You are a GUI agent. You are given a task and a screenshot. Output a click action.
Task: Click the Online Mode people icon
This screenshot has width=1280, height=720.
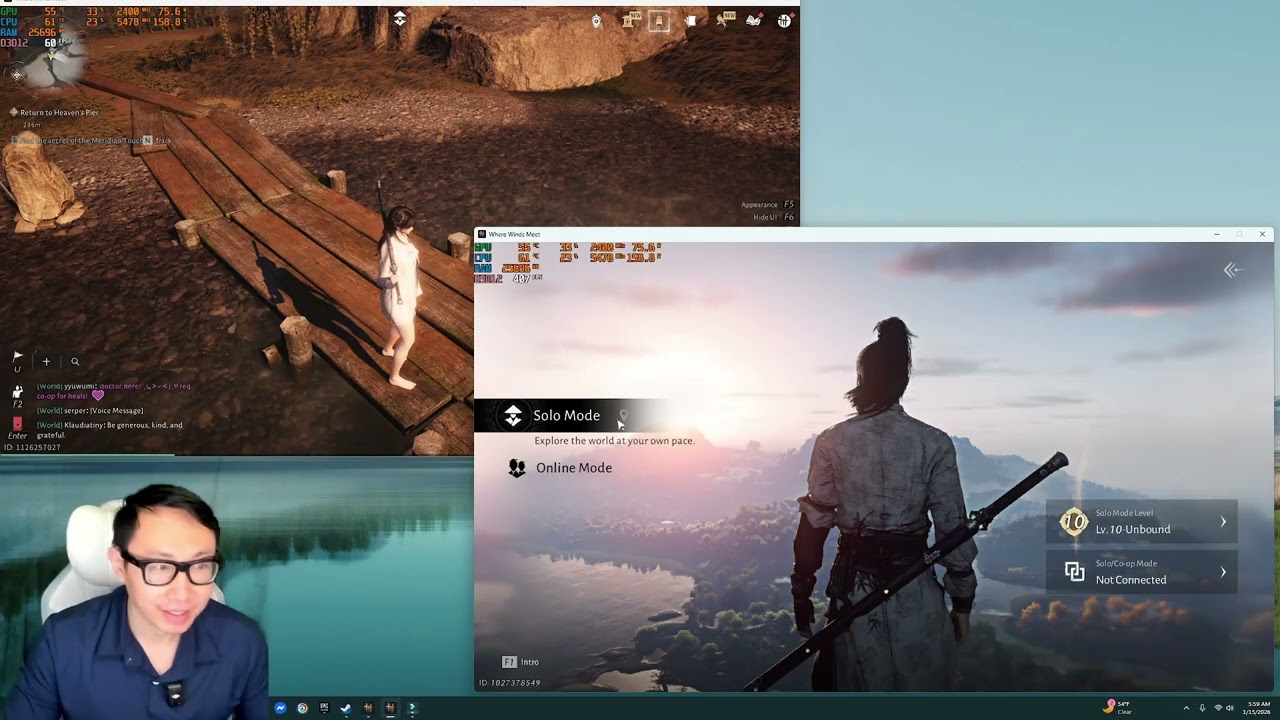517,468
